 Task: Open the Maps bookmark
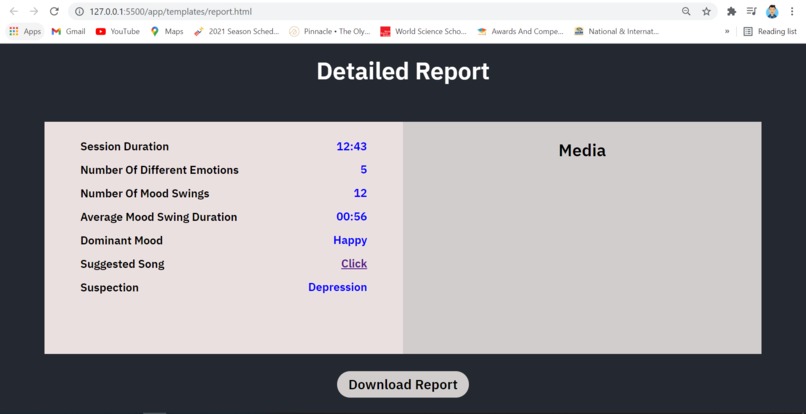coord(167,31)
